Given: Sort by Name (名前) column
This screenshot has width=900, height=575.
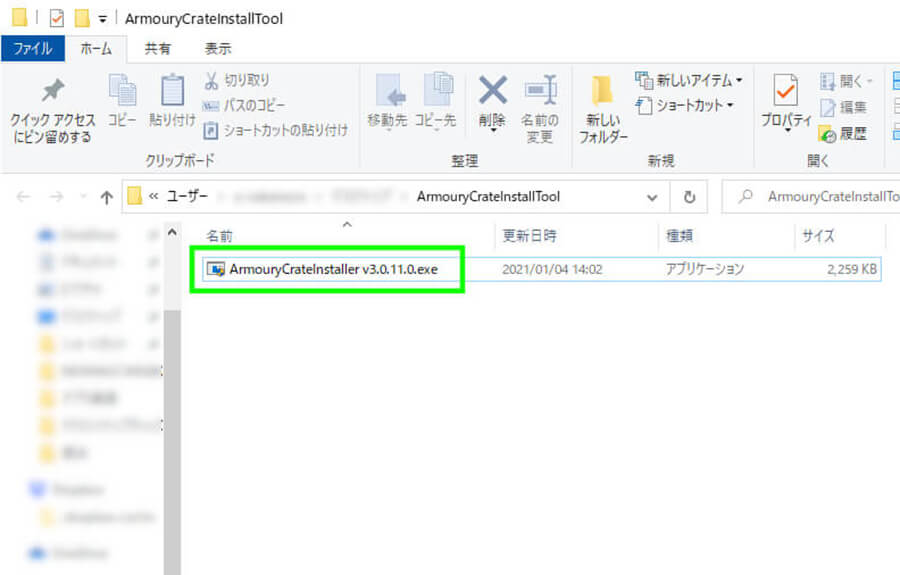Looking at the screenshot, I should [220, 236].
